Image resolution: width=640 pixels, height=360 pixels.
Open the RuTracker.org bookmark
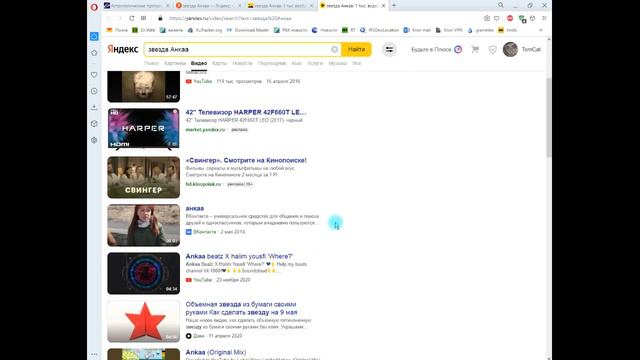[x=205, y=30]
